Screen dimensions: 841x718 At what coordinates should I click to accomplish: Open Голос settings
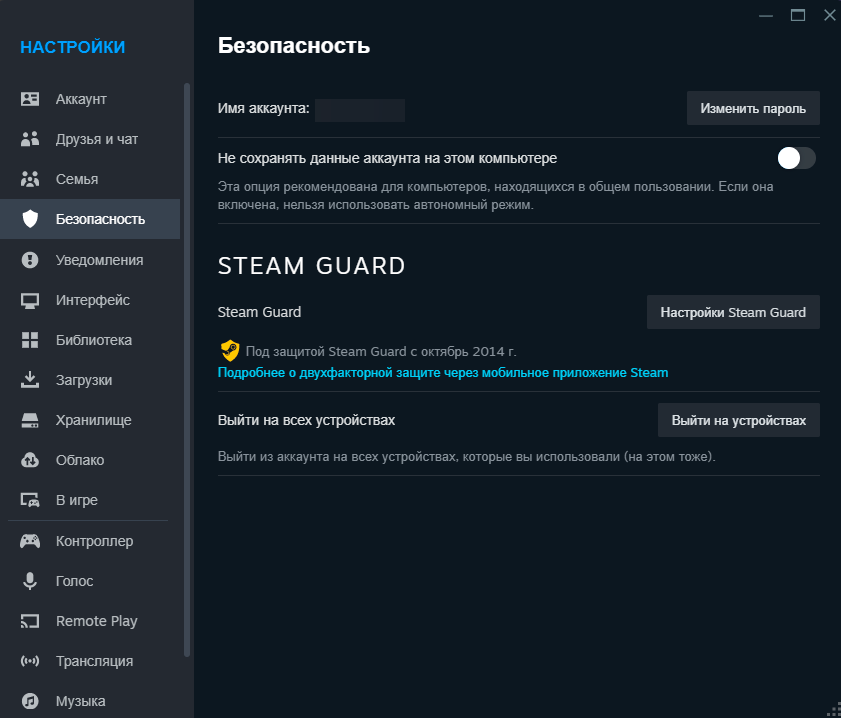(90, 581)
